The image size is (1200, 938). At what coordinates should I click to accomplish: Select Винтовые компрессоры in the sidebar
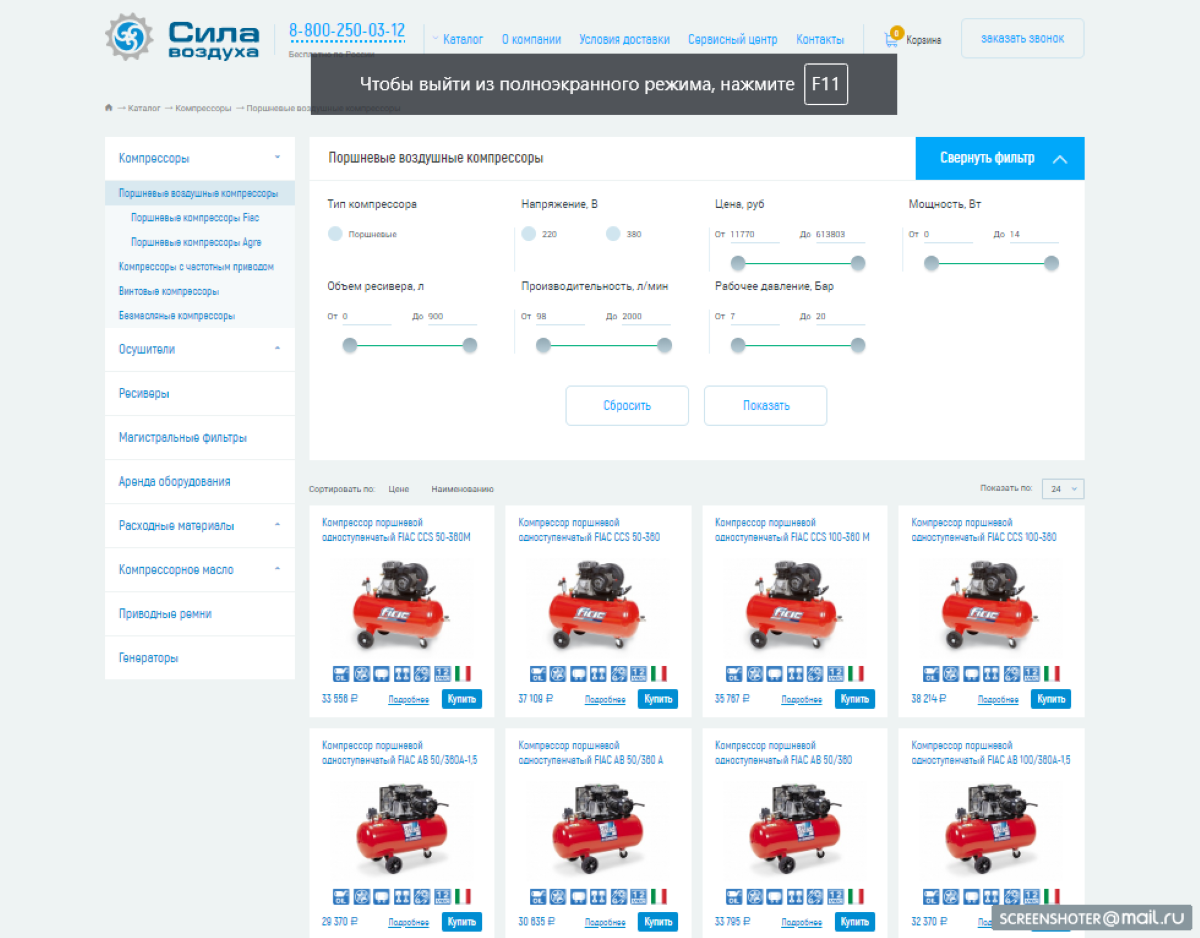coord(169,291)
